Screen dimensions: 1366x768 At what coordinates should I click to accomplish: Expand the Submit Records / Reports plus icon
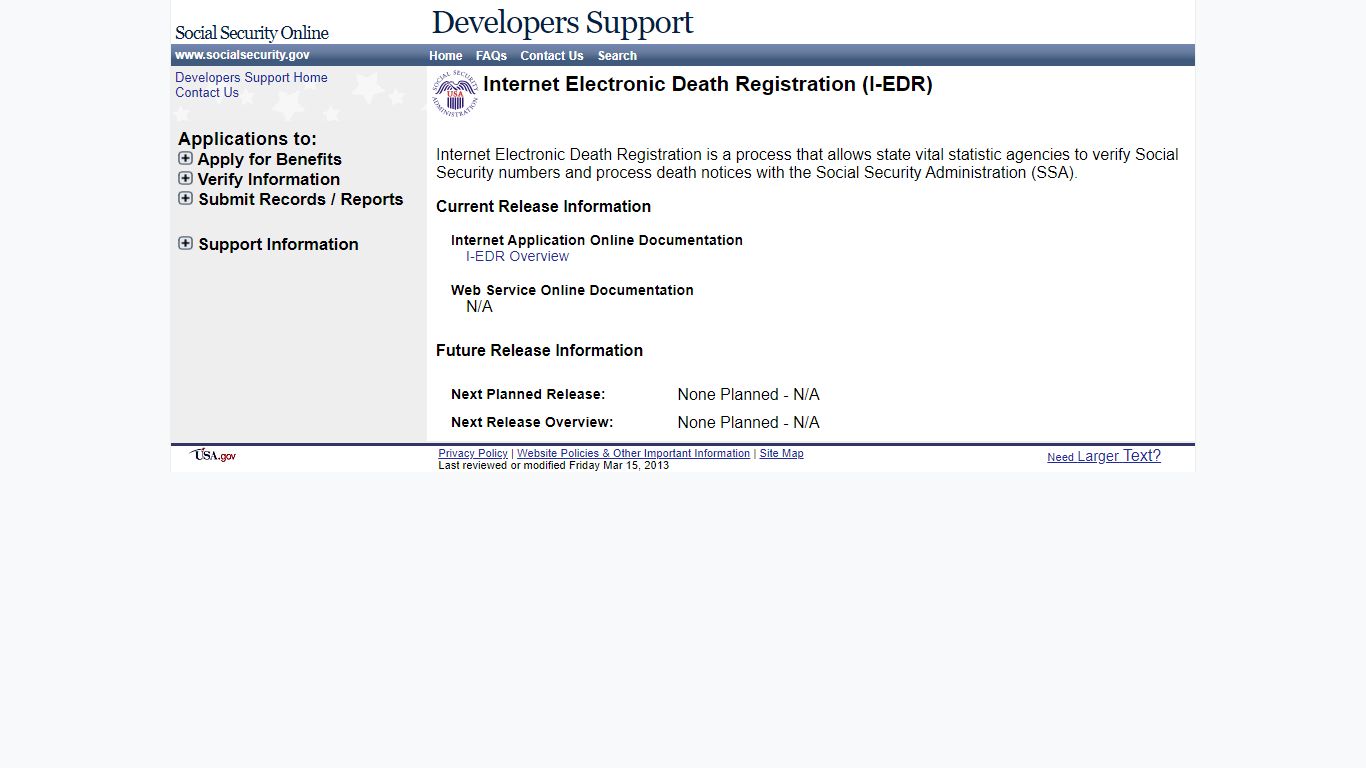[x=185, y=198]
